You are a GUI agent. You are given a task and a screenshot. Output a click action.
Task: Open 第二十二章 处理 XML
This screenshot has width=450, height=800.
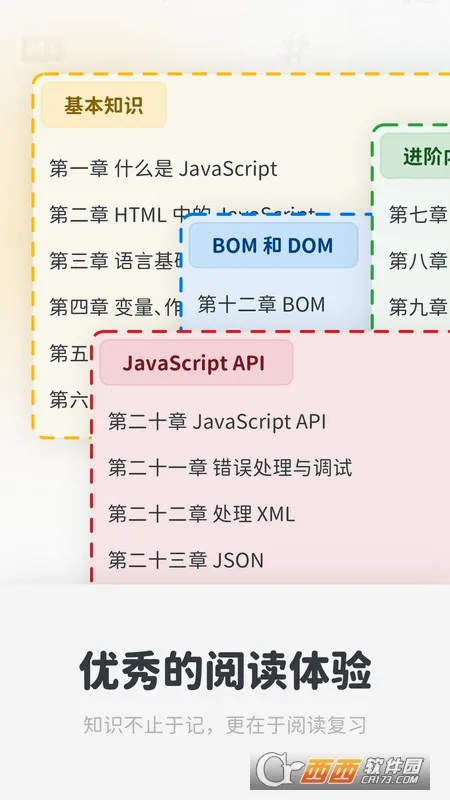[202, 514]
